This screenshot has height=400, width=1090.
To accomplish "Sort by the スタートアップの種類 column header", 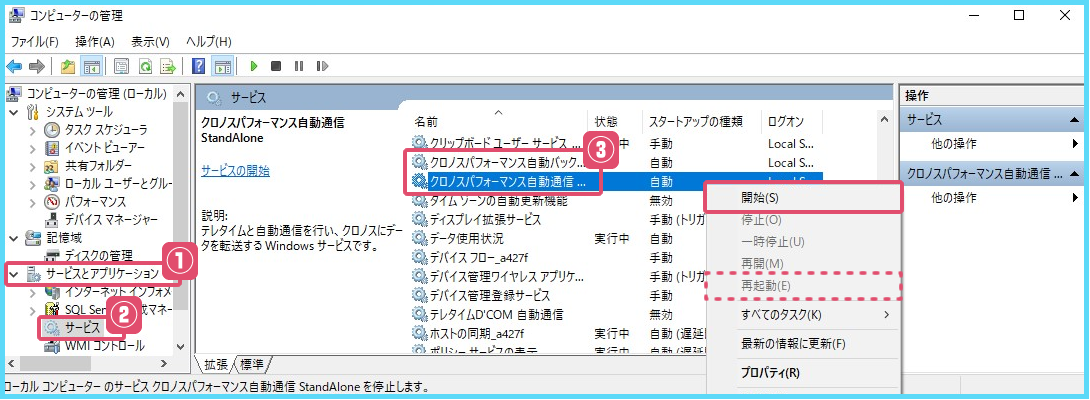I will (x=695, y=121).
